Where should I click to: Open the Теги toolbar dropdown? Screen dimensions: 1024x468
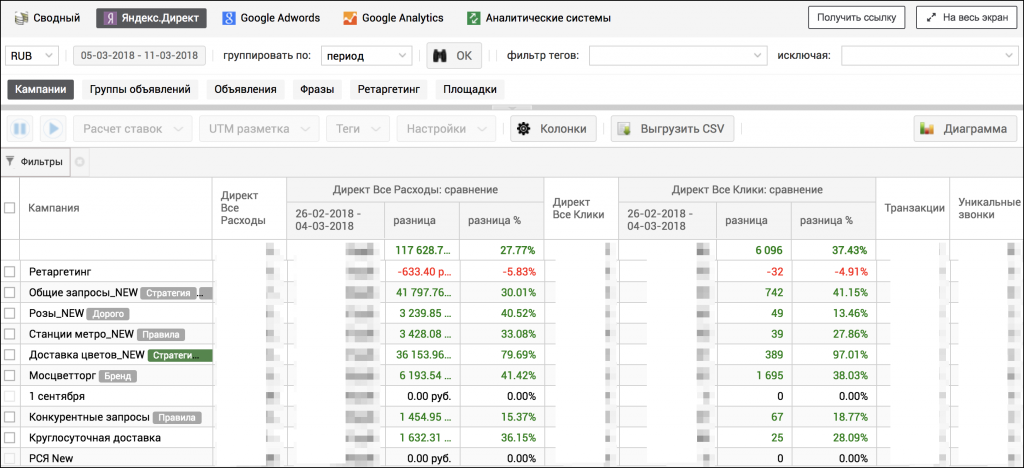[358, 129]
